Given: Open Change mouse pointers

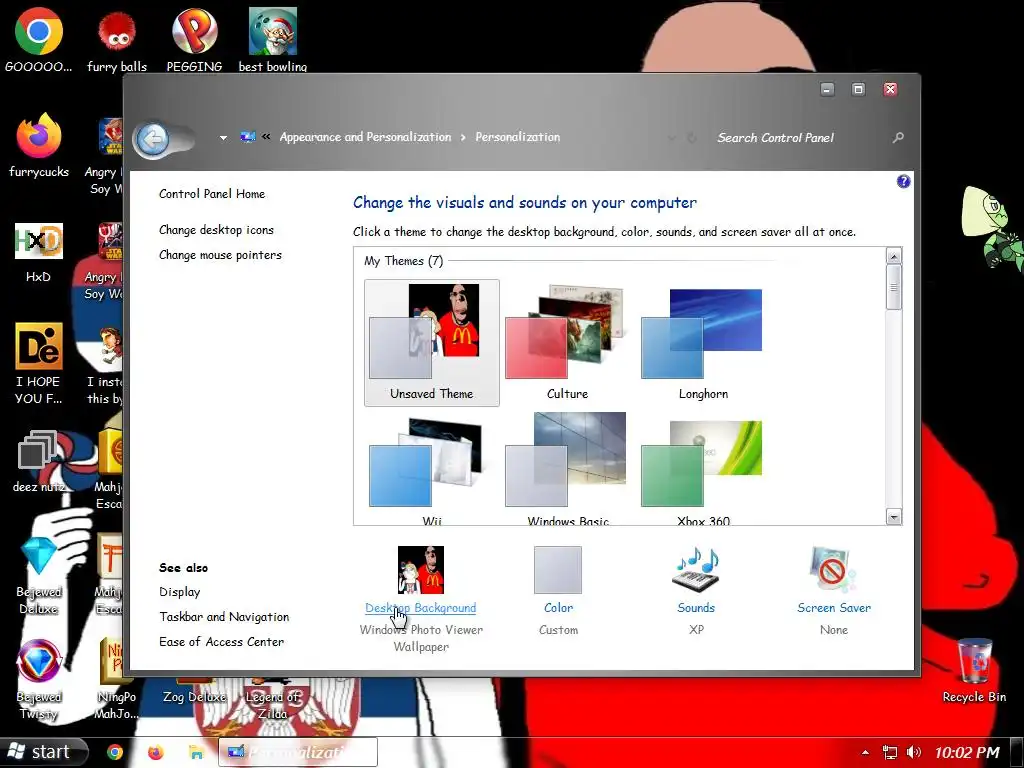Looking at the screenshot, I should pos(220,255).
